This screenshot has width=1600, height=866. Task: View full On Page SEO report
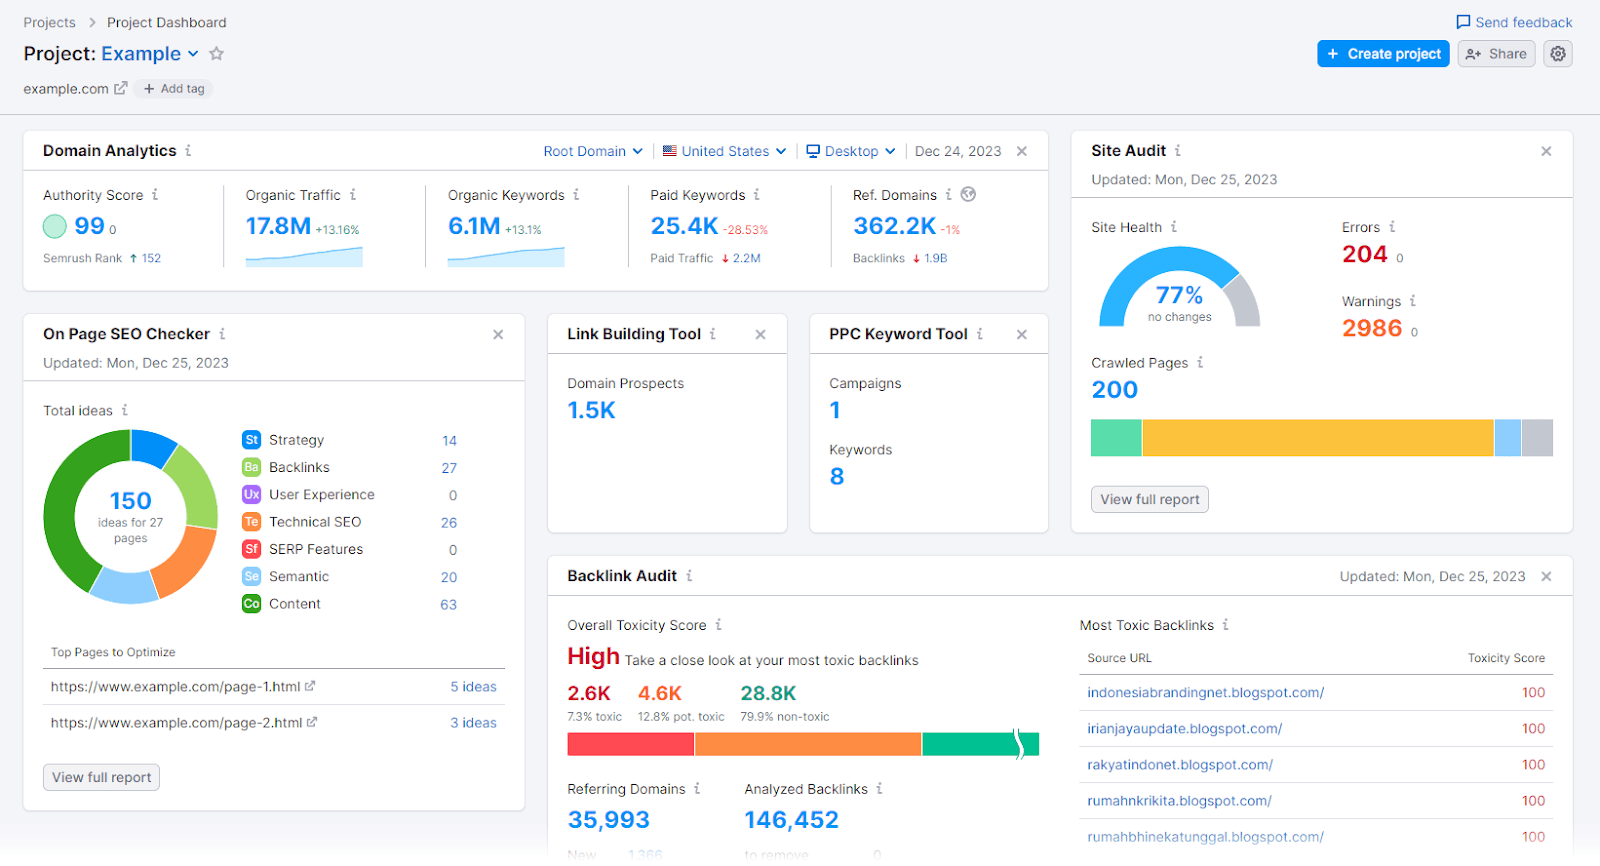101,777
